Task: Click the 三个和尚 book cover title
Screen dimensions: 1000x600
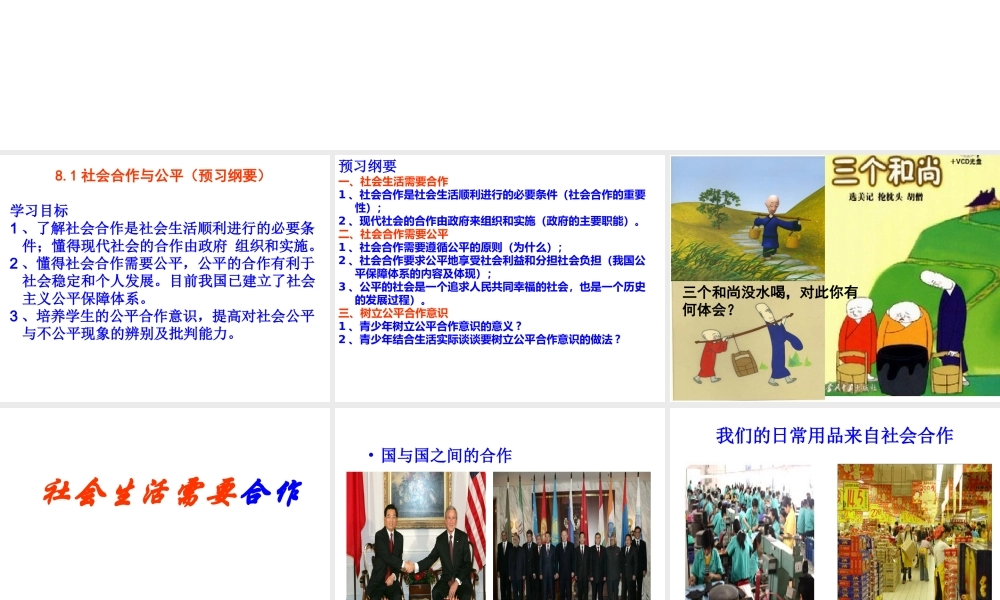Action: [x=886, y=172]
